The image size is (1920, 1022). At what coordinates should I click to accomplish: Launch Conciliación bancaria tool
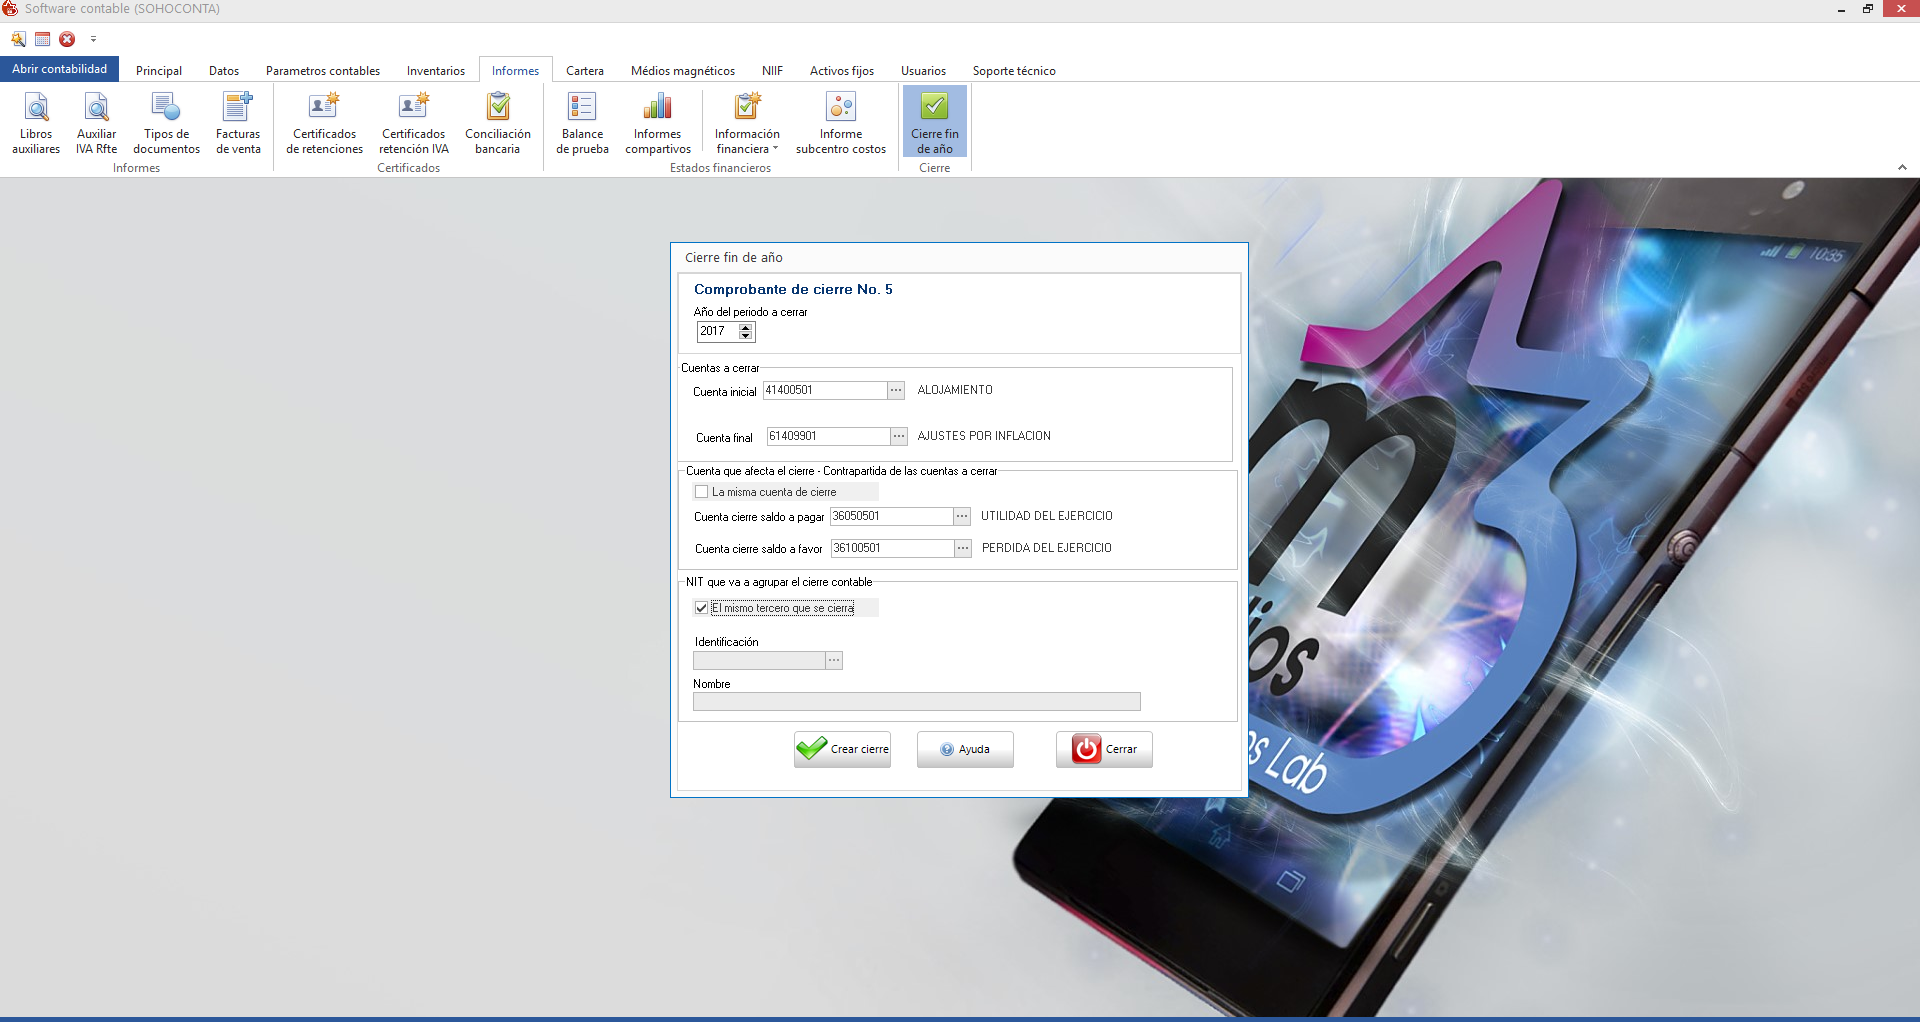click(497, 122)
